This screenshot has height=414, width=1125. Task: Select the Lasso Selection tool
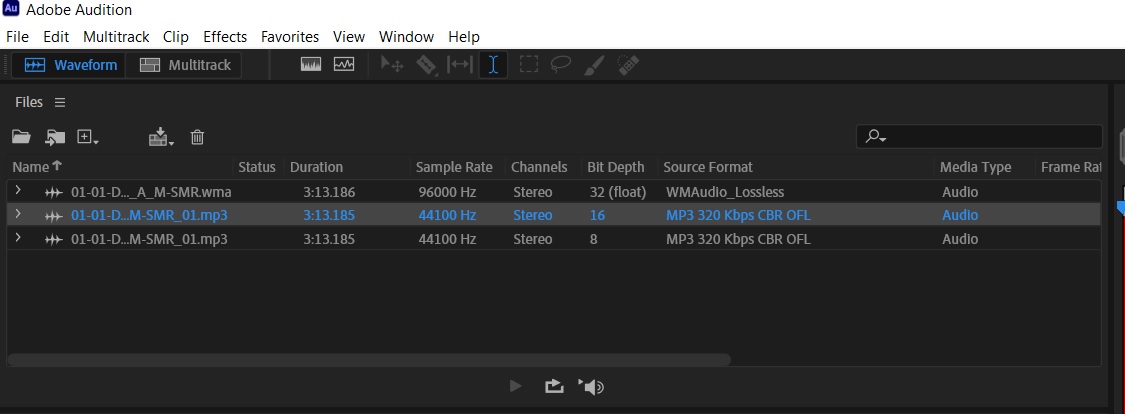(561, 65)
